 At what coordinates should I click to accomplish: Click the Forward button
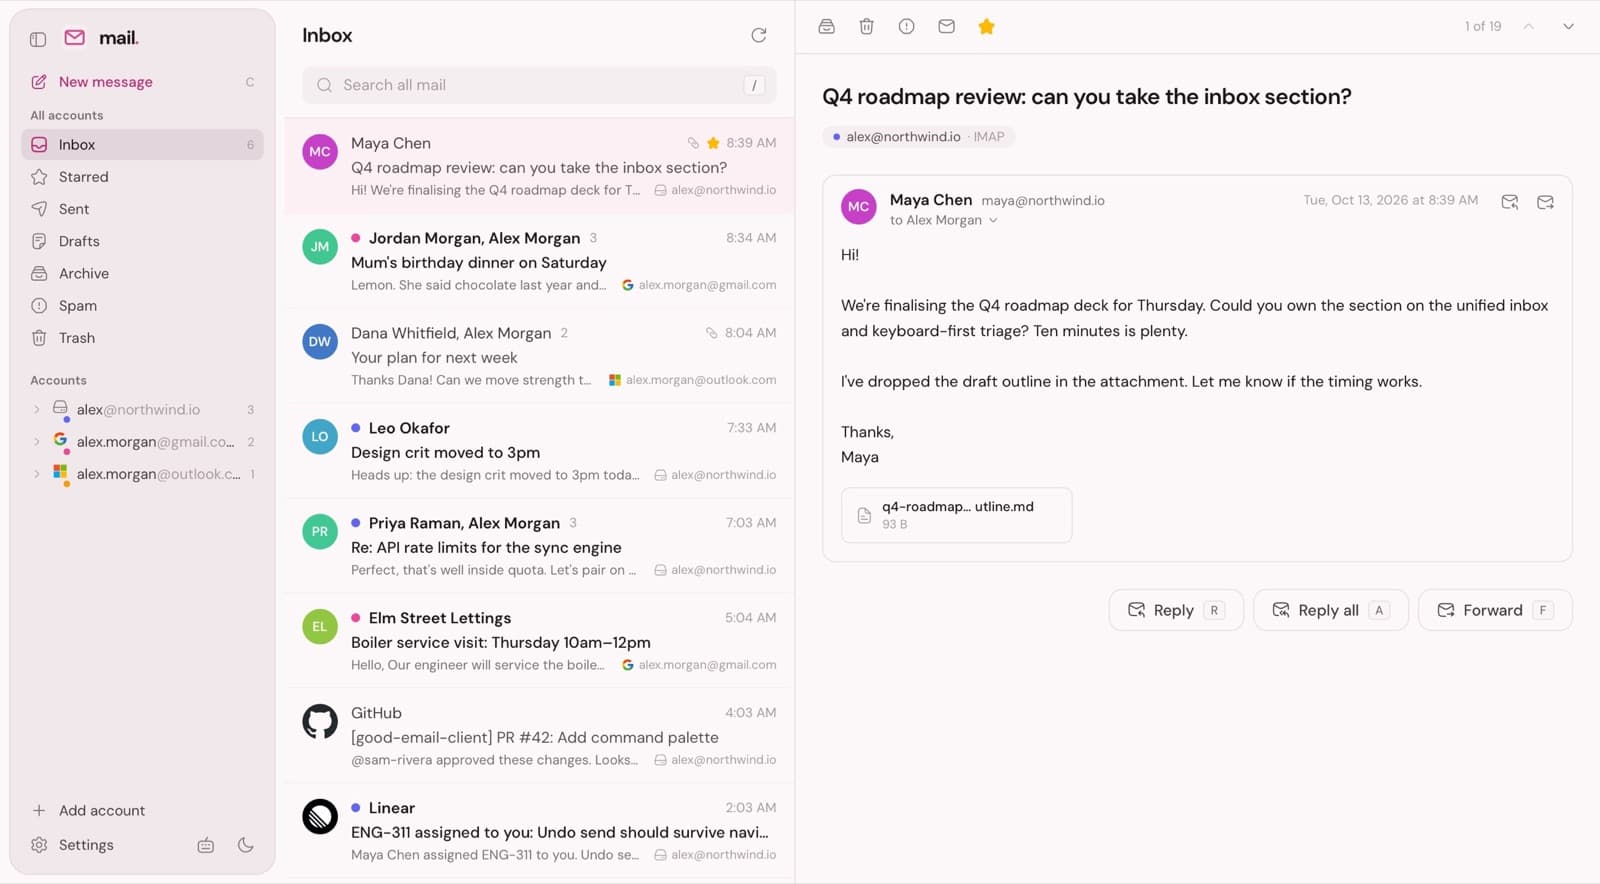pyautogui.click(x=1495, y=610)
